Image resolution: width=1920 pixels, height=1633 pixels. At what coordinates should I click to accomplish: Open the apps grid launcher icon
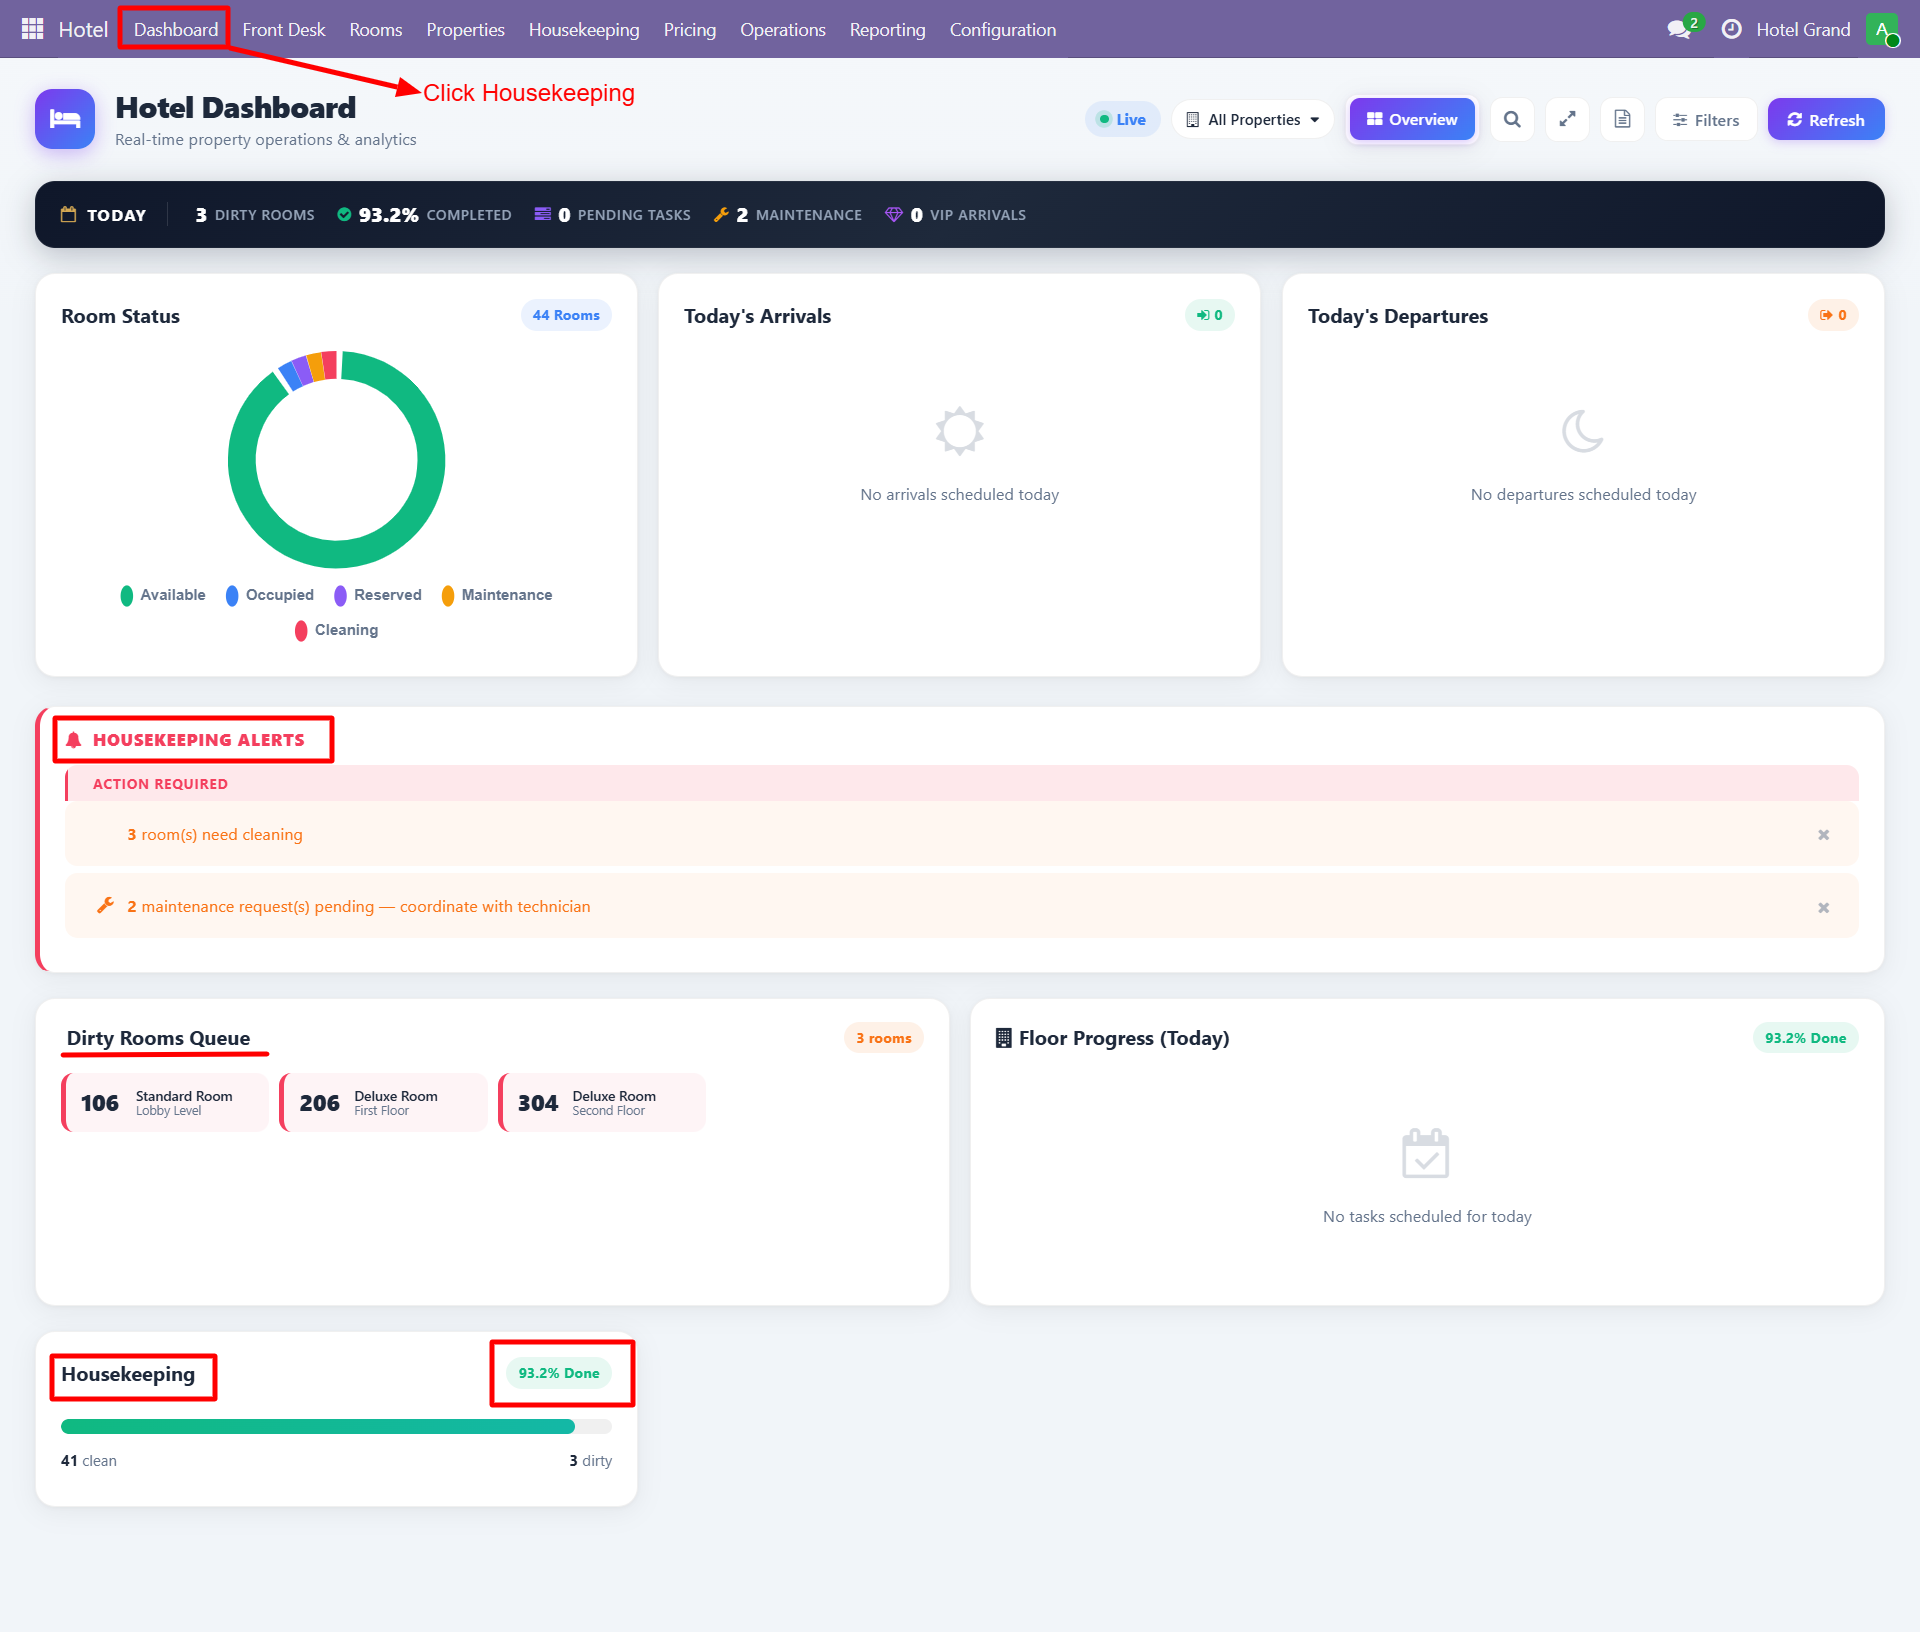click(31, 29)
